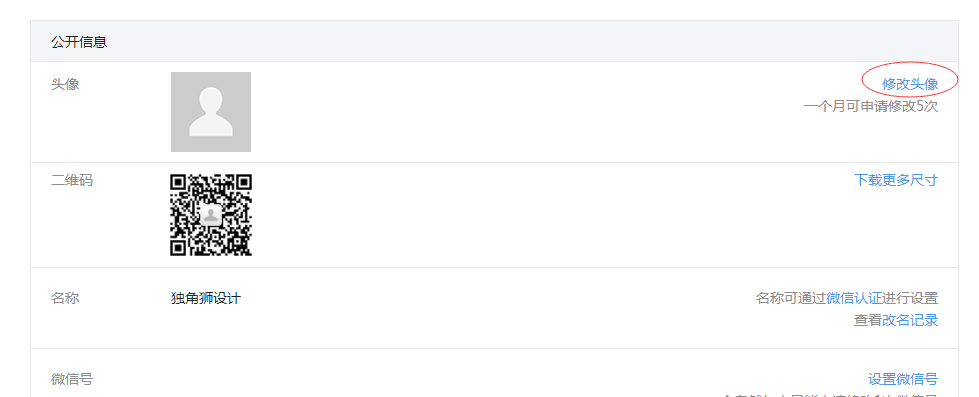Click the 名称 row label
Viewport: 979px width, 397px height.
[x=65, y=298]
